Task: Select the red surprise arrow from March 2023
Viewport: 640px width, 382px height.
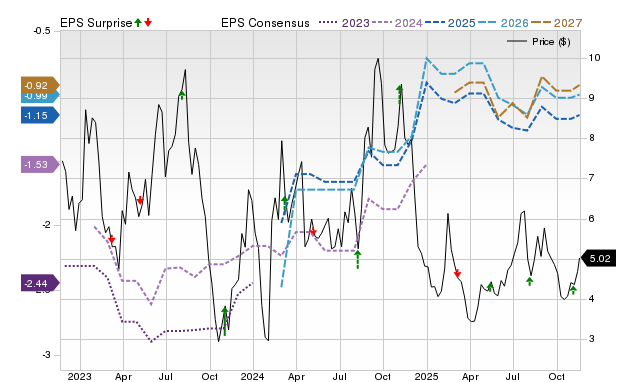Action: pos(111,239)
